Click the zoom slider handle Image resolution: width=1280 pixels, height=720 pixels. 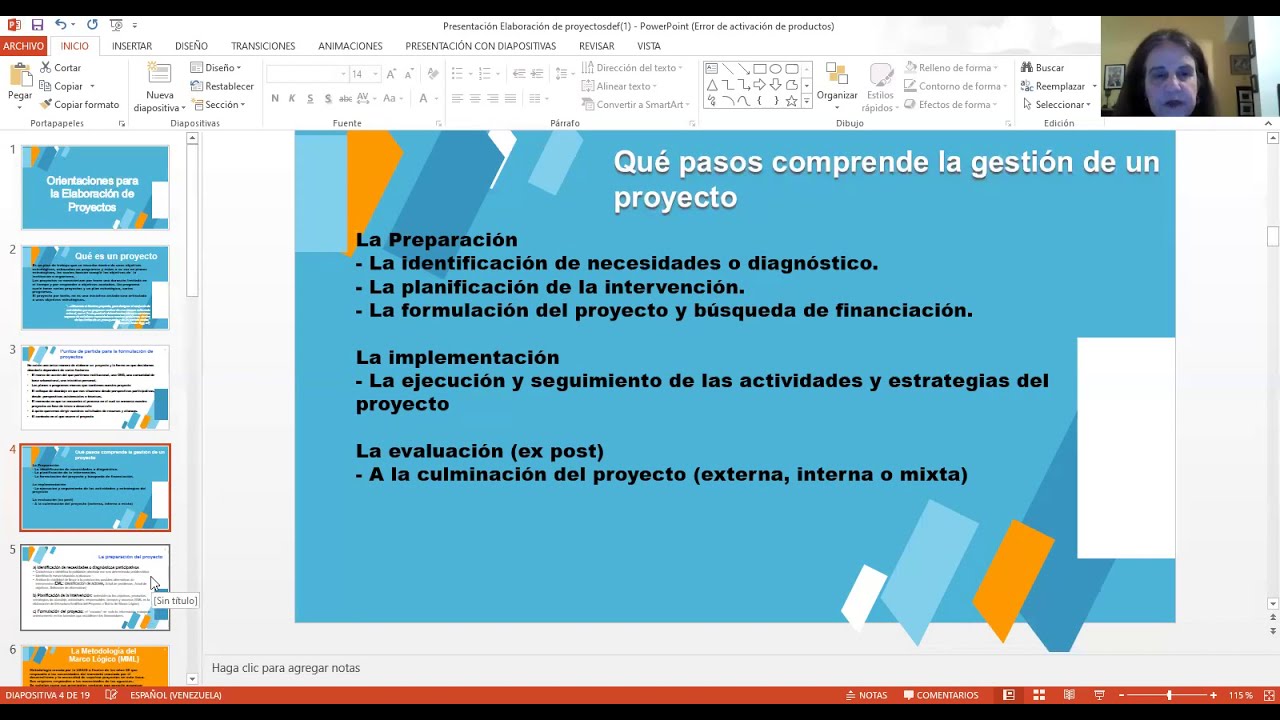tap(1169, 695)
